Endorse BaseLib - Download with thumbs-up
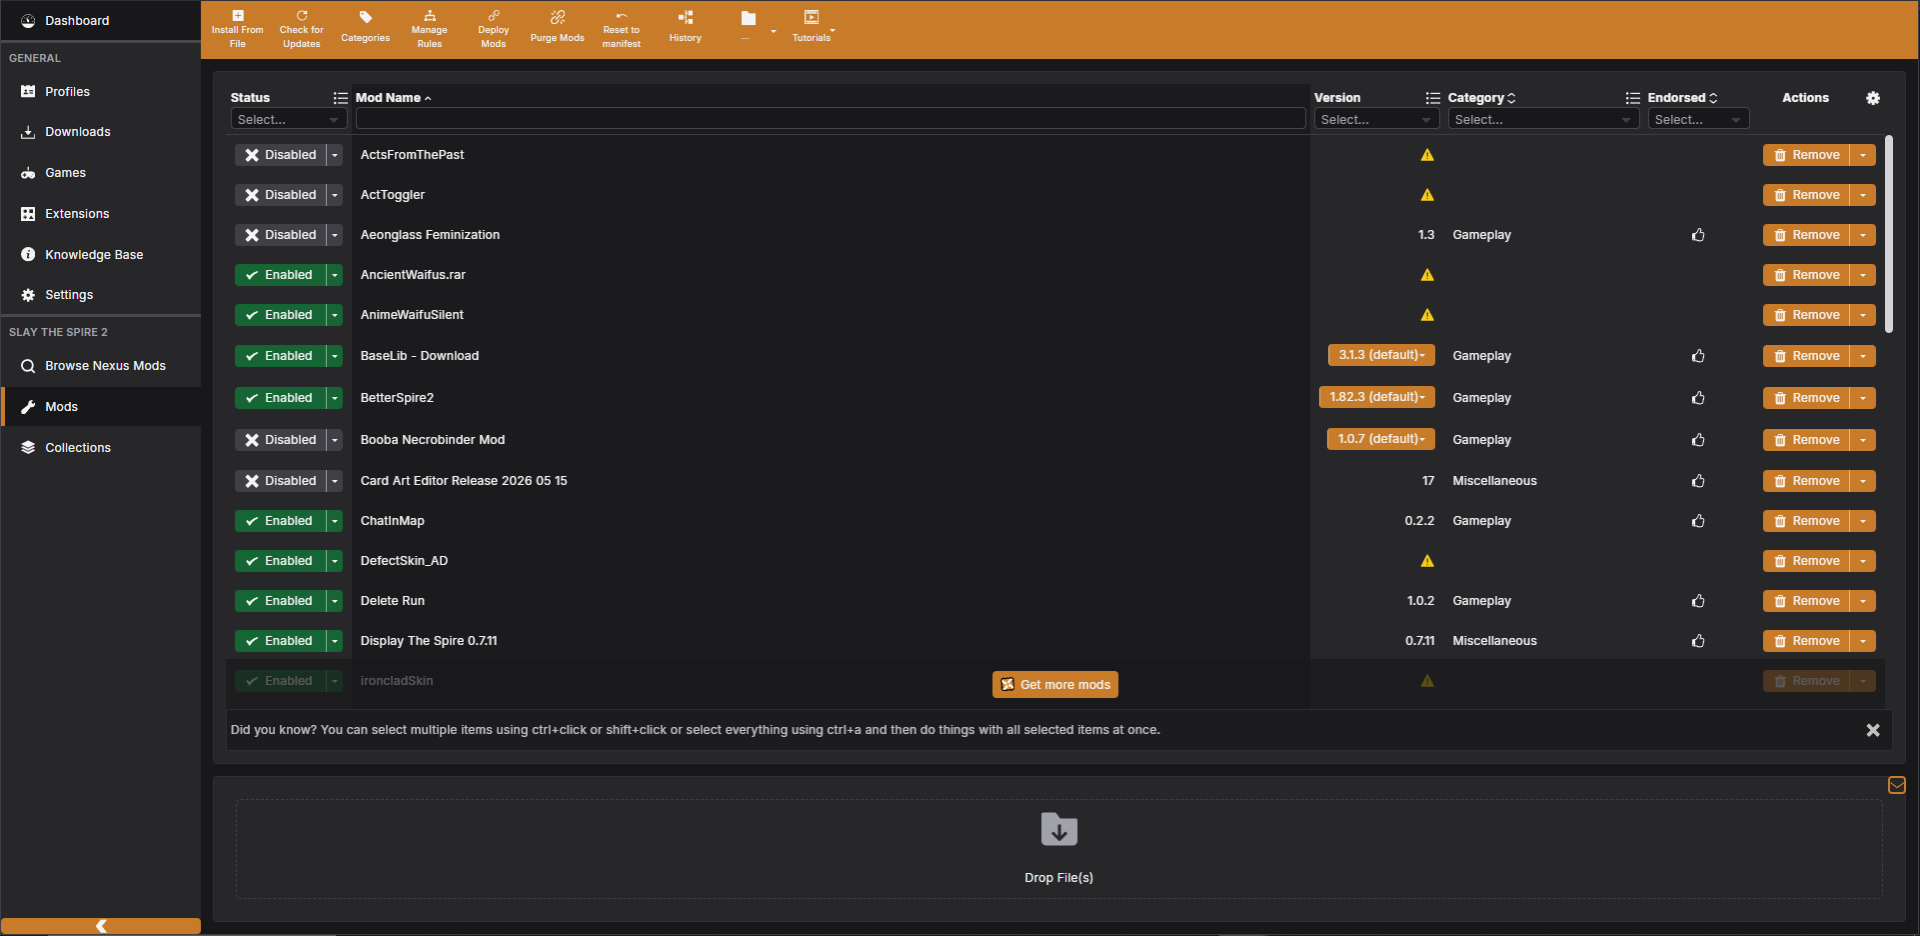 pos(1697,356)
